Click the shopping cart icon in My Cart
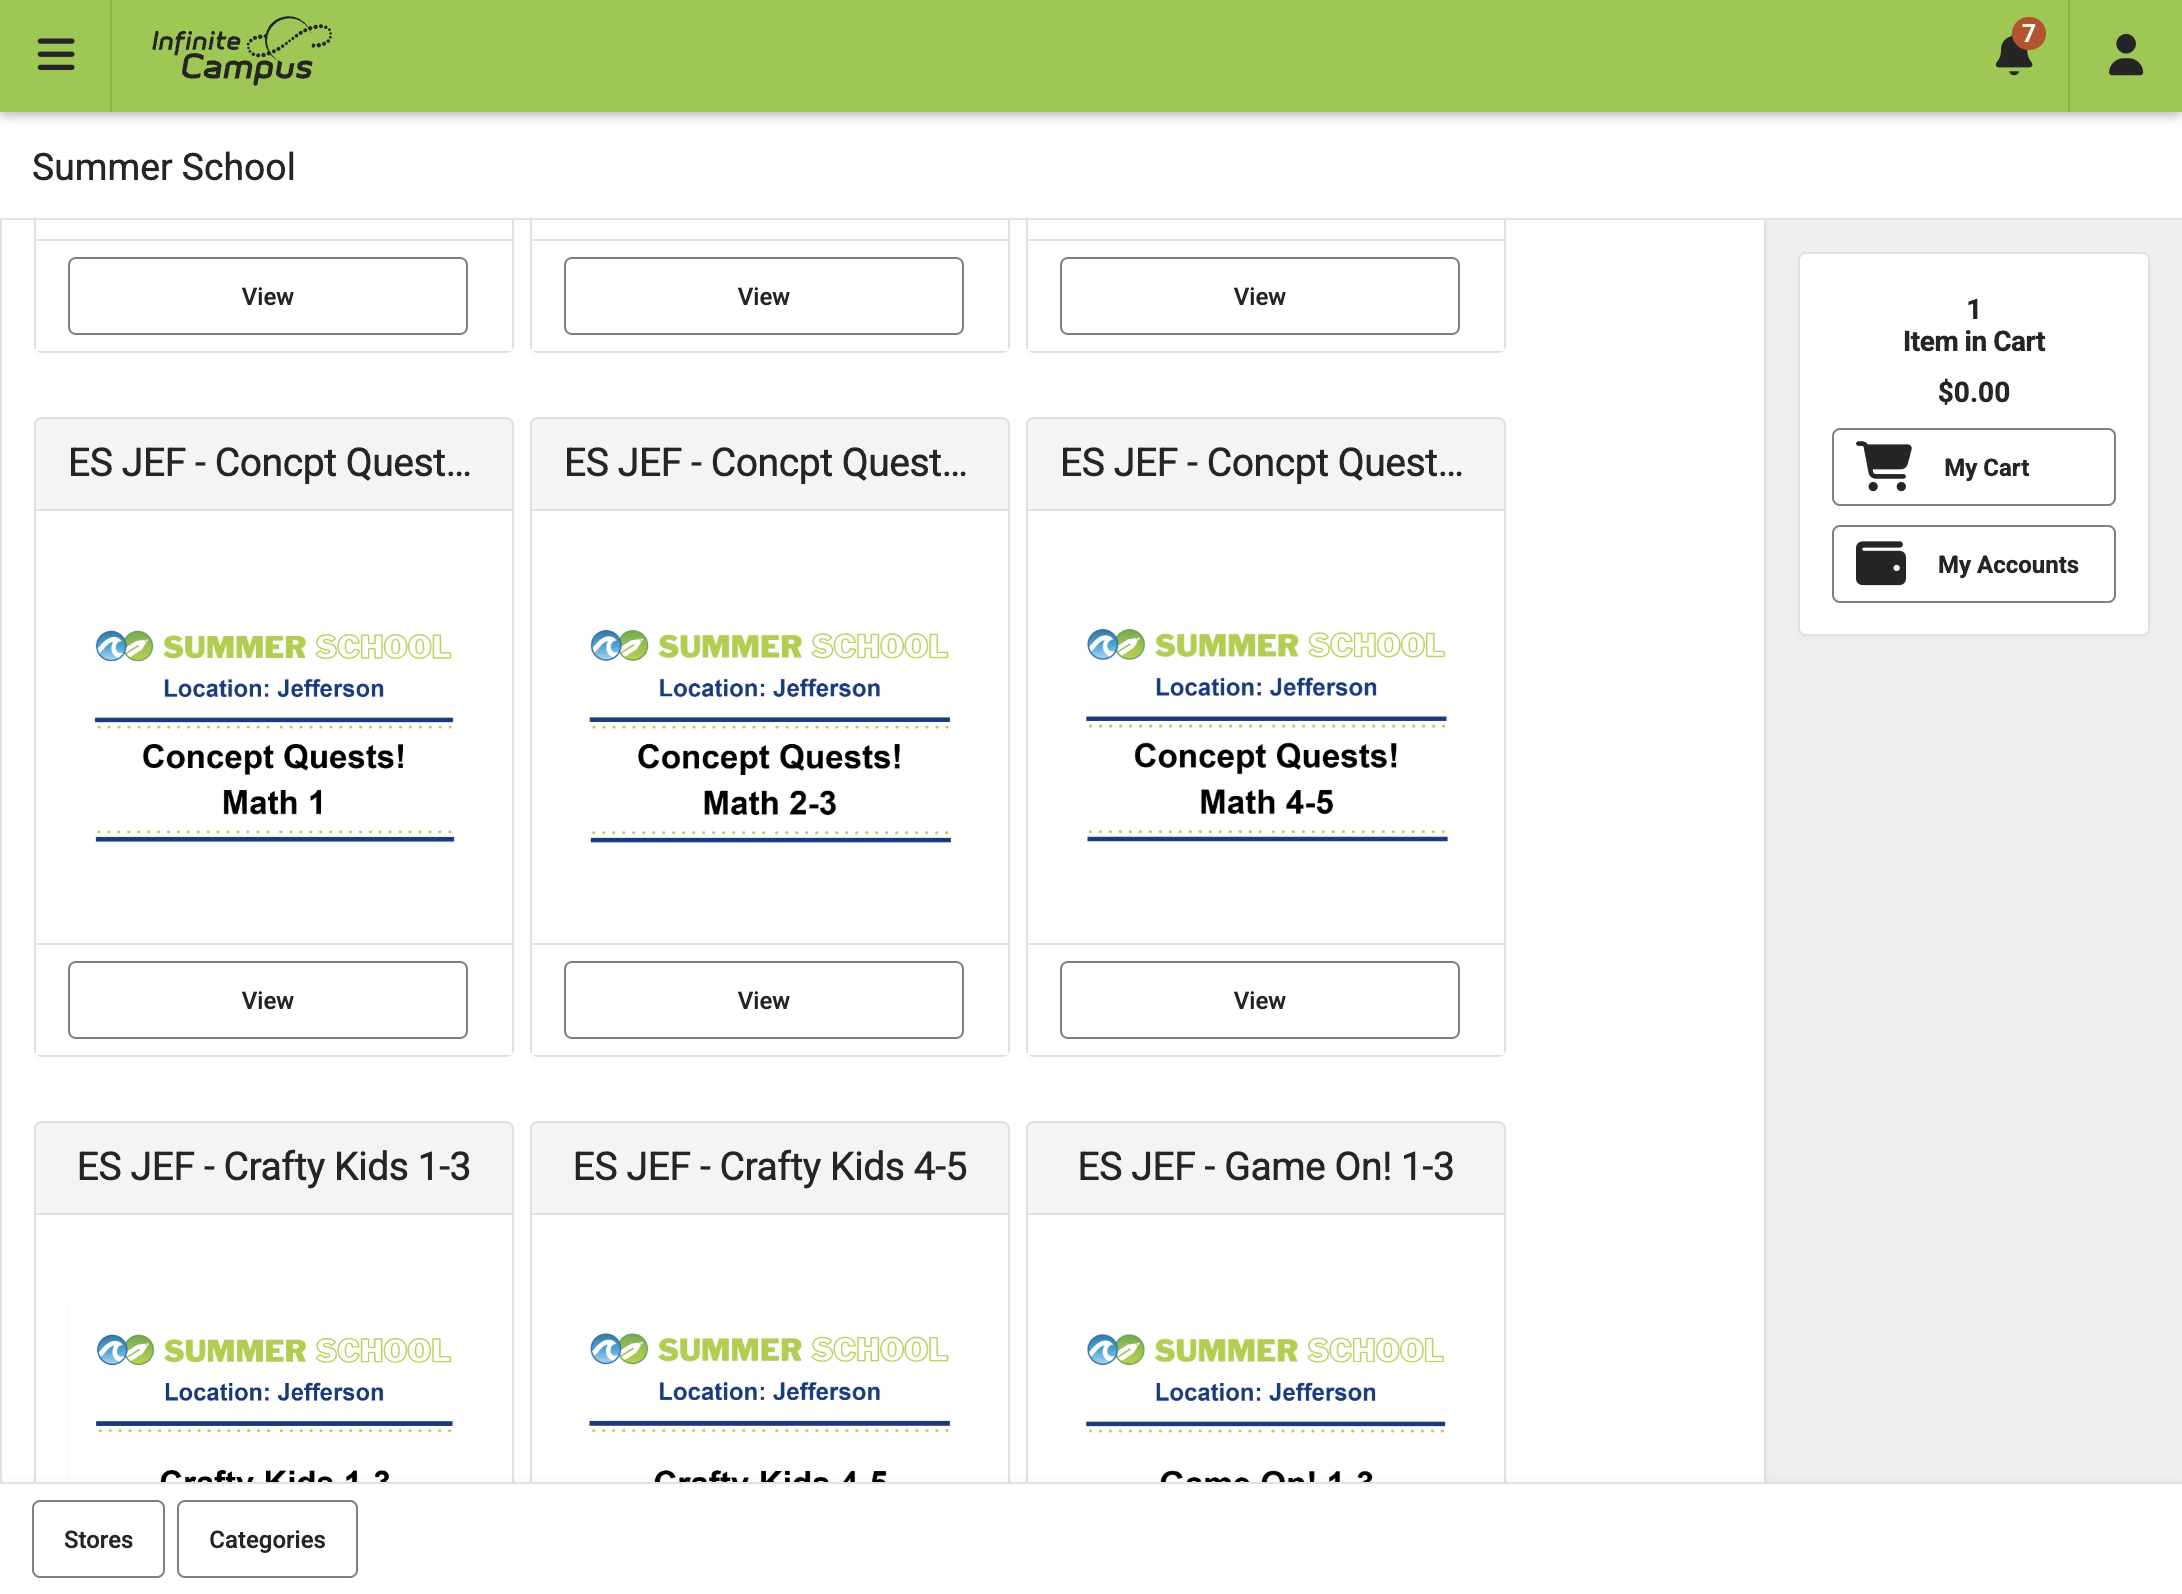This screenshot has height=1594, width=2182. [1884, 466]
